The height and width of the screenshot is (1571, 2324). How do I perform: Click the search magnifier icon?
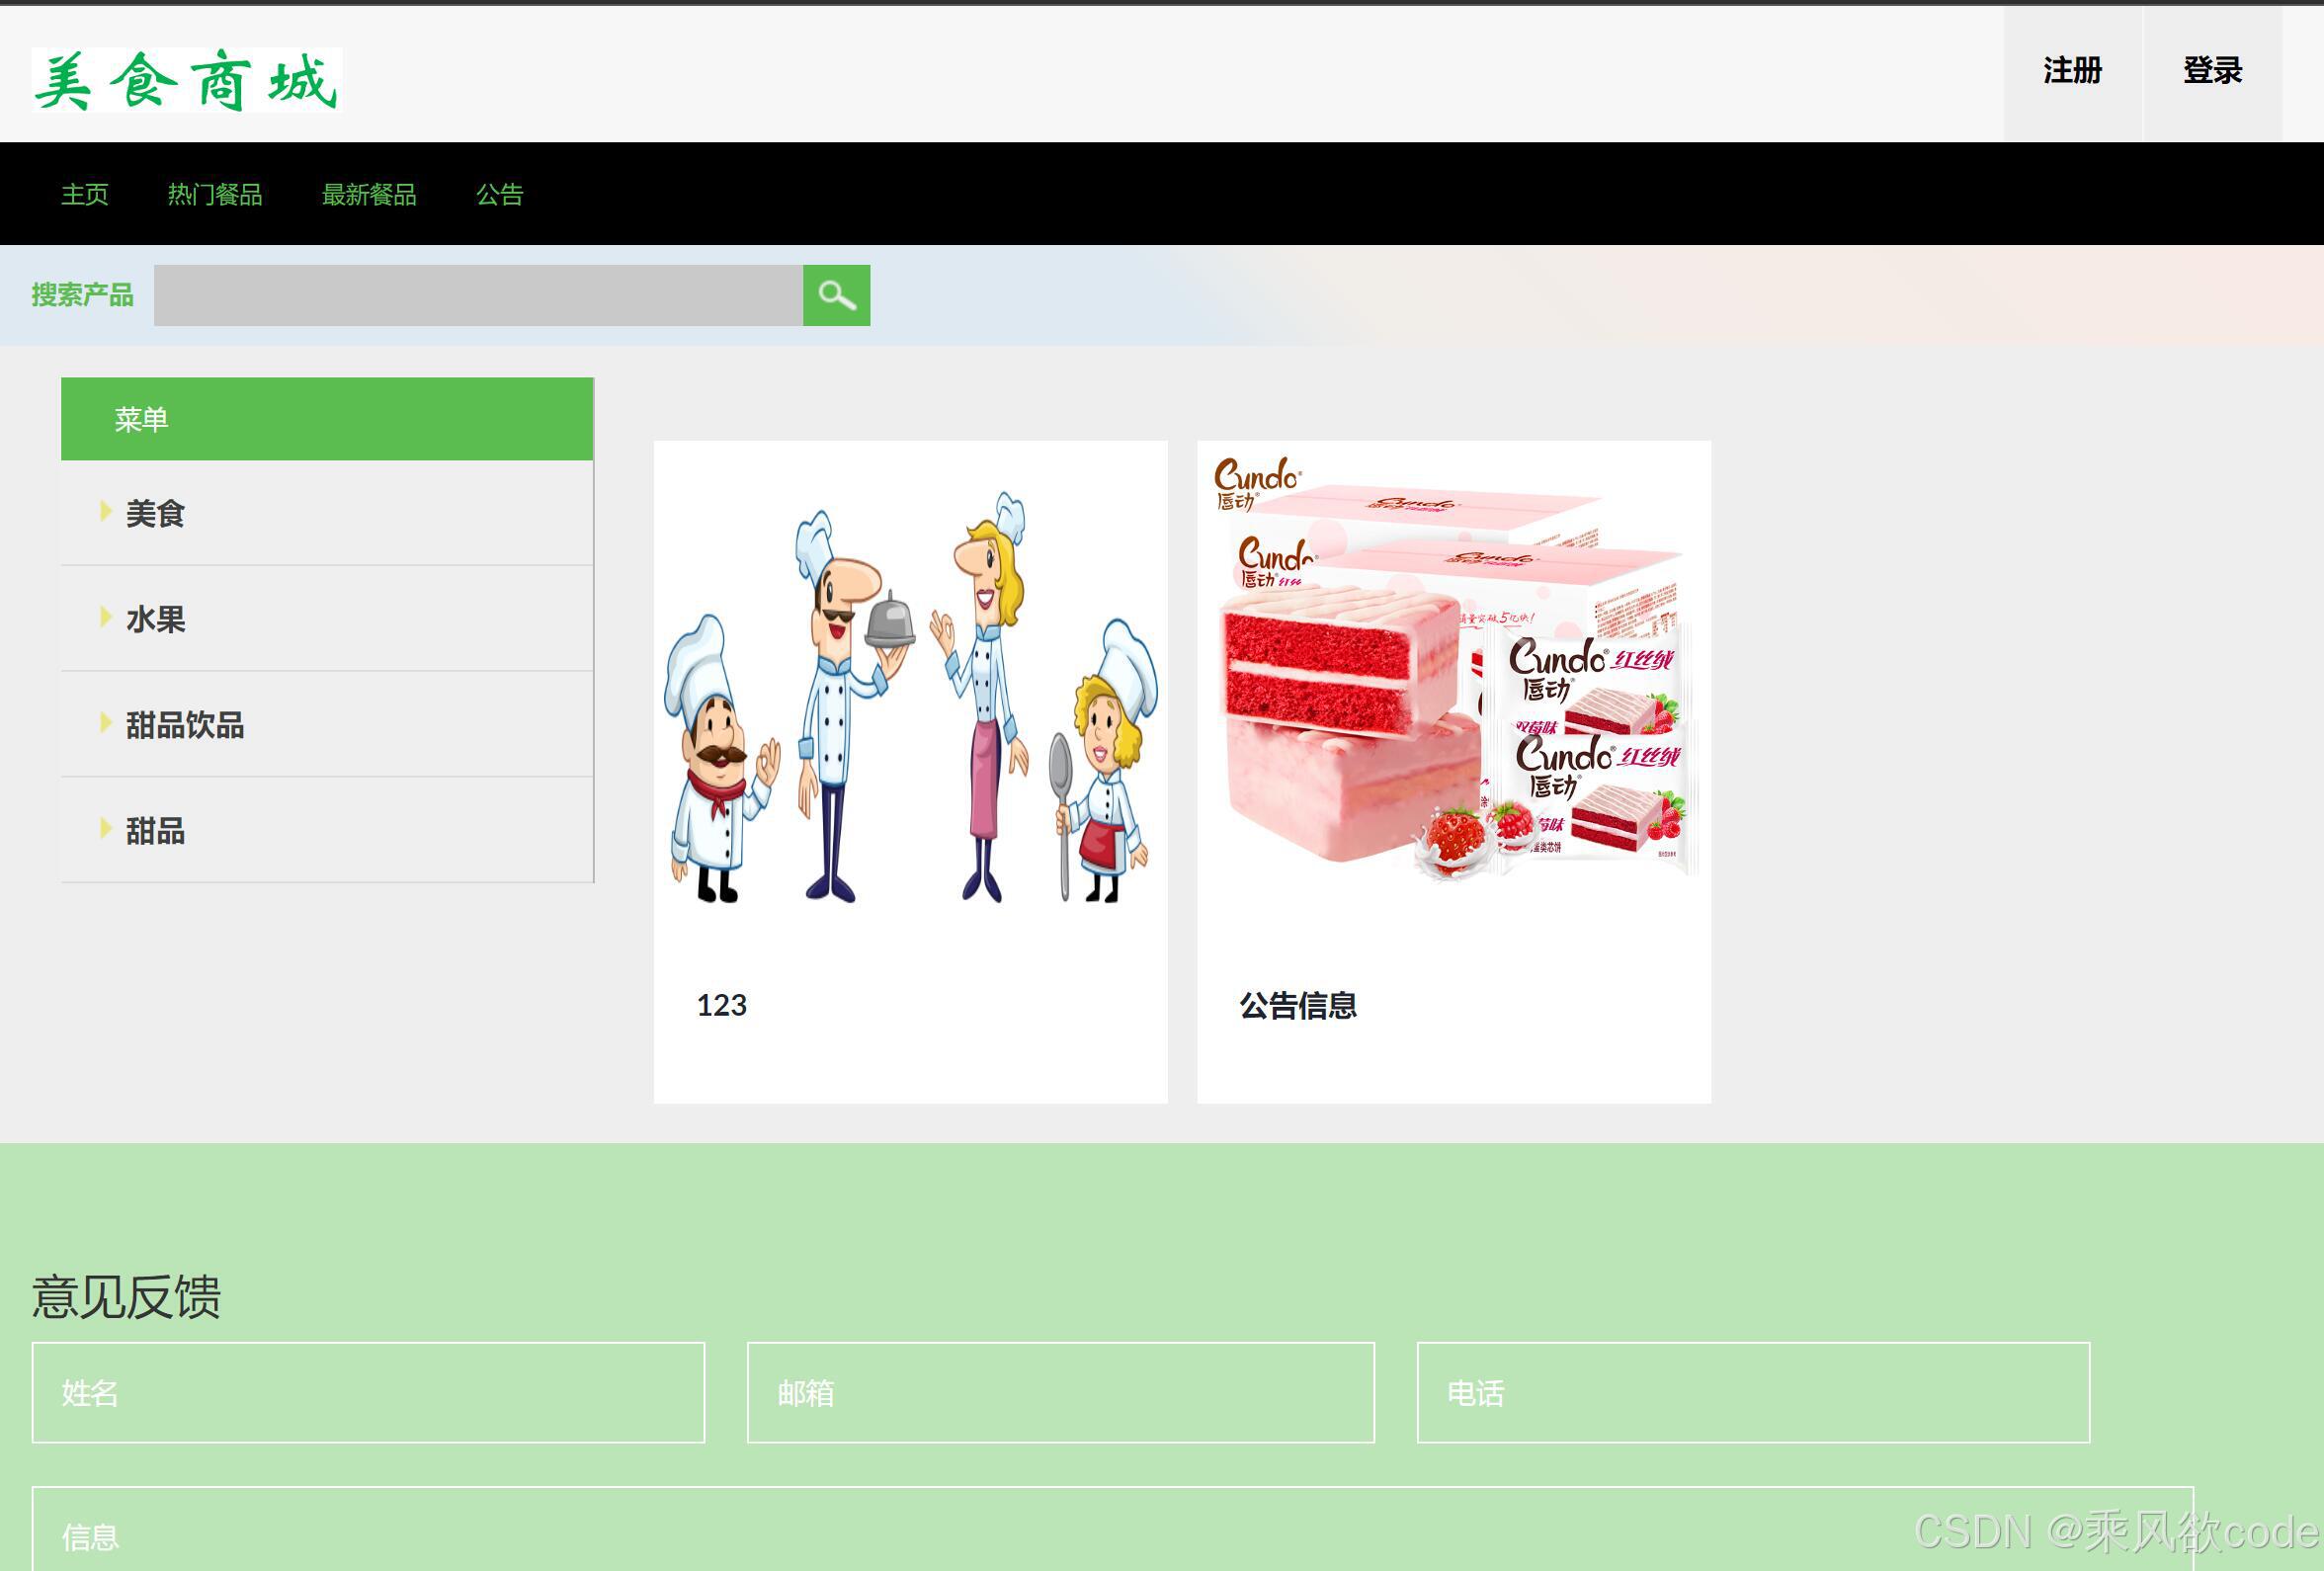pos(836,295)
